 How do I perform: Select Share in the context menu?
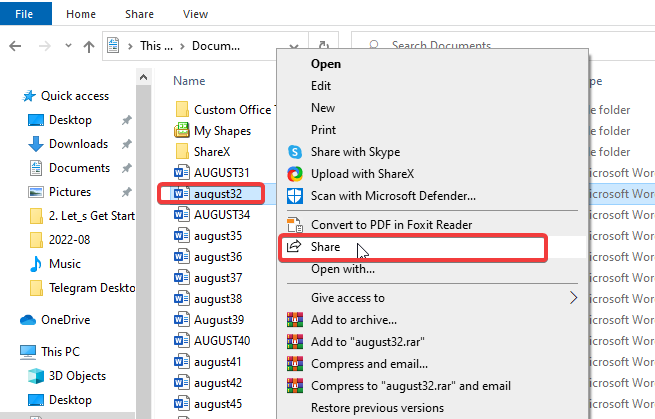(x=325, y=247)
